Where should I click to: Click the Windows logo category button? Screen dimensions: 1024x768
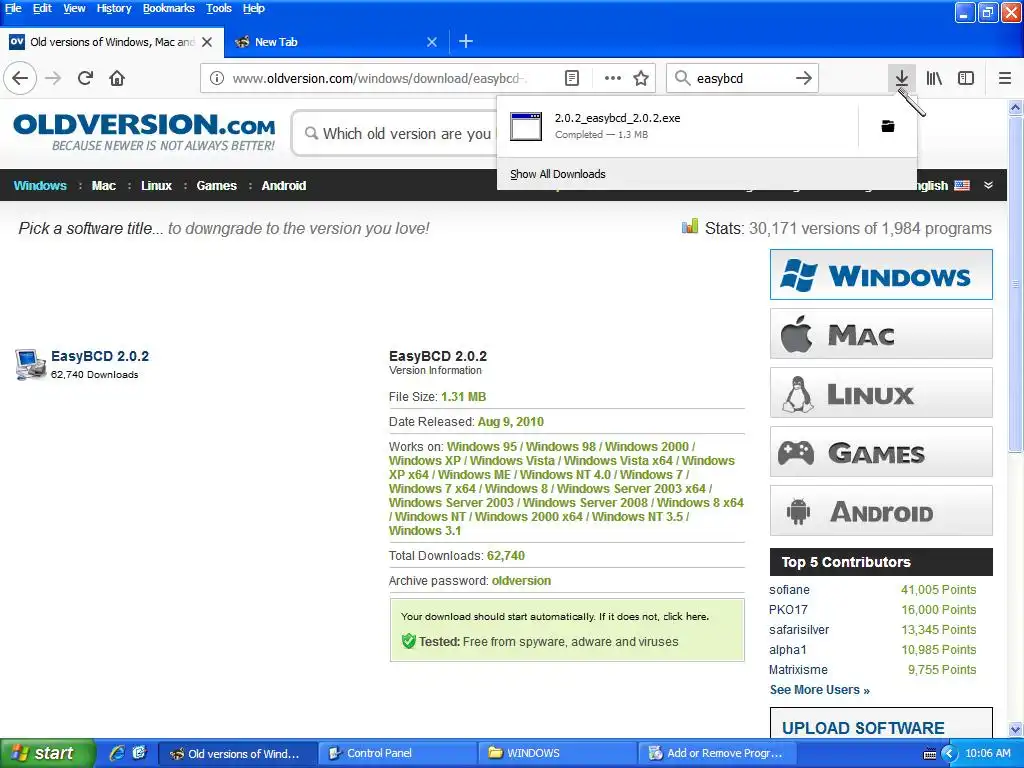pyautogui.click(x=881, y=274)
